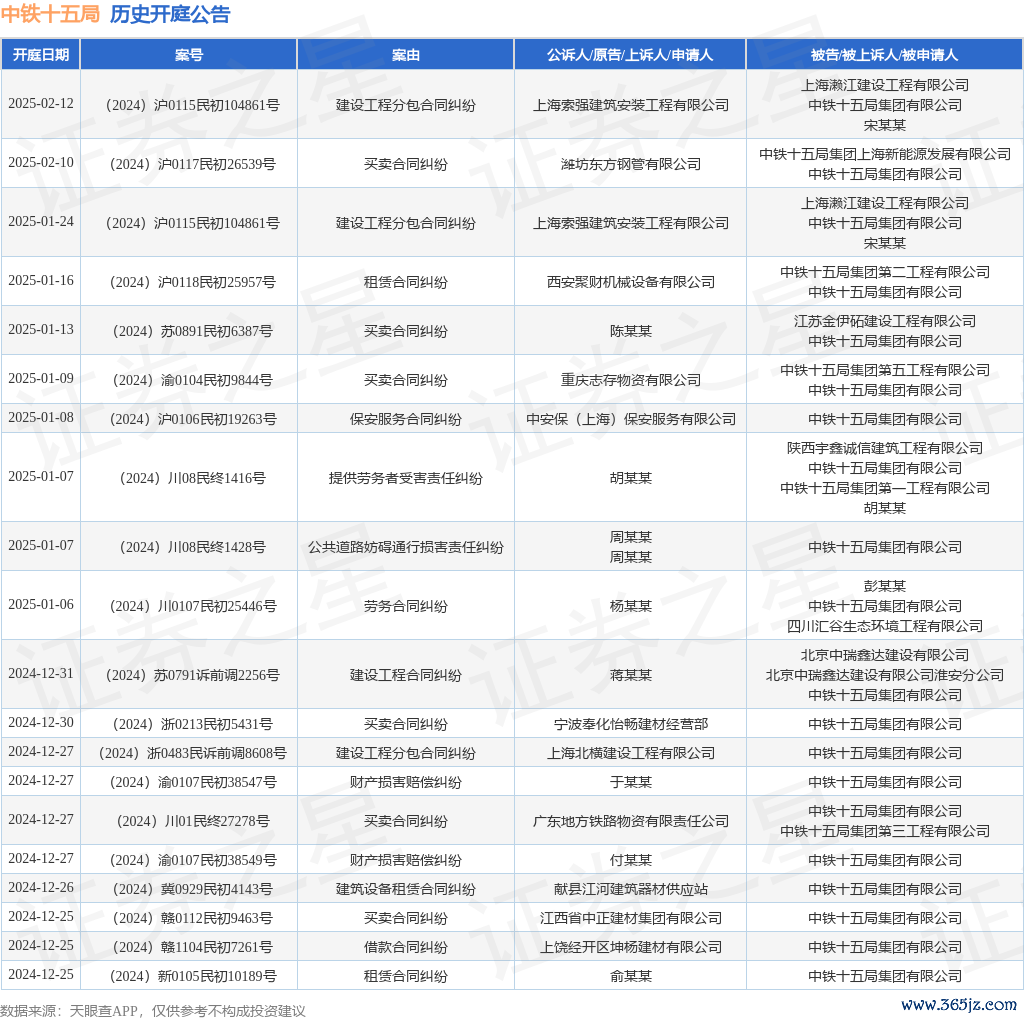Screen dimensions: 1024x1020
Task: Click plaintiff '献县江河建筑器材供应站'
Action: click(x=630, y=889)
